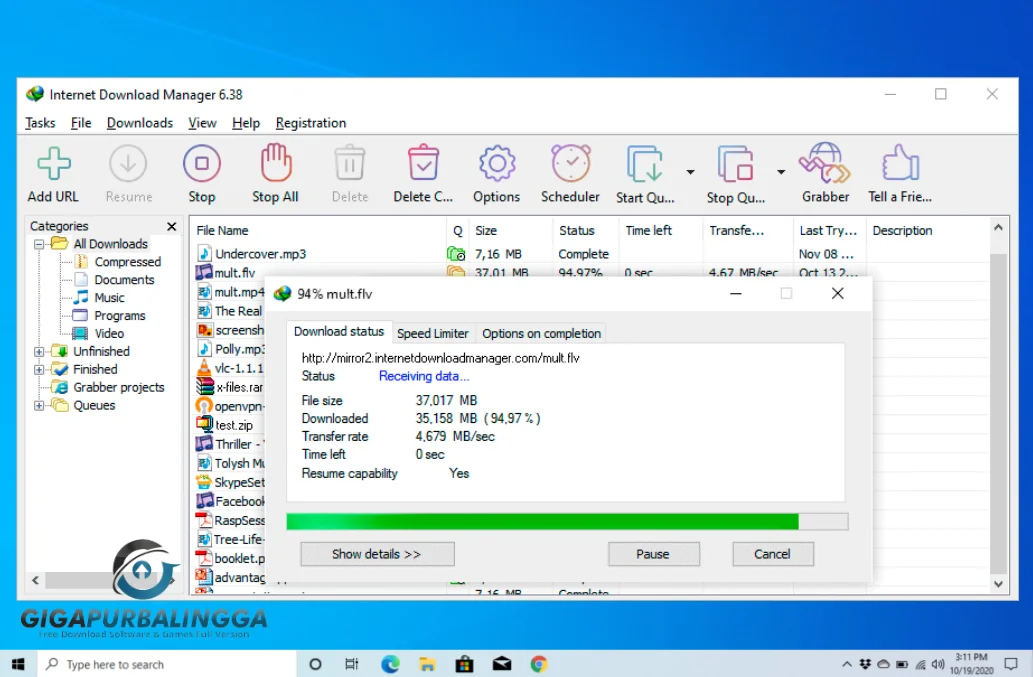Click the Stop toolbar icon
The width and height of the screenshot is (1033, 677).
[x=202, y=164]
